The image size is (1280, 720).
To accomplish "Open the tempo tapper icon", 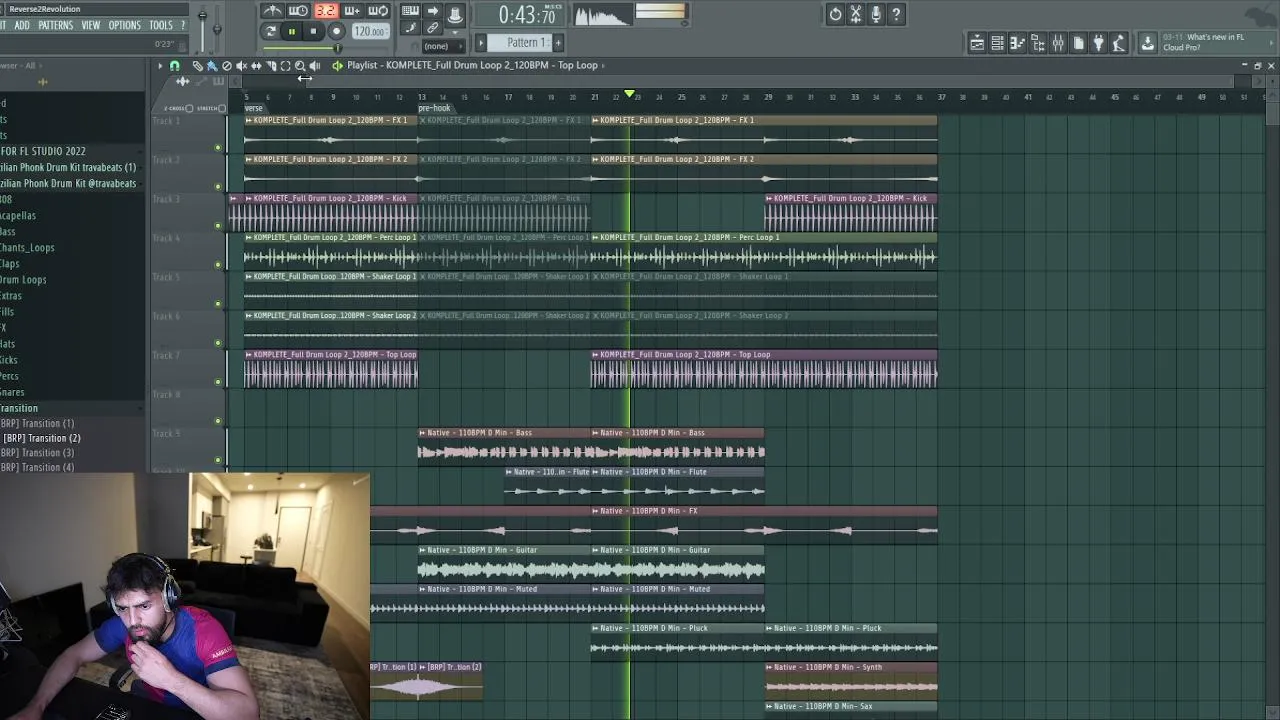I will [x=1119, y=43].
